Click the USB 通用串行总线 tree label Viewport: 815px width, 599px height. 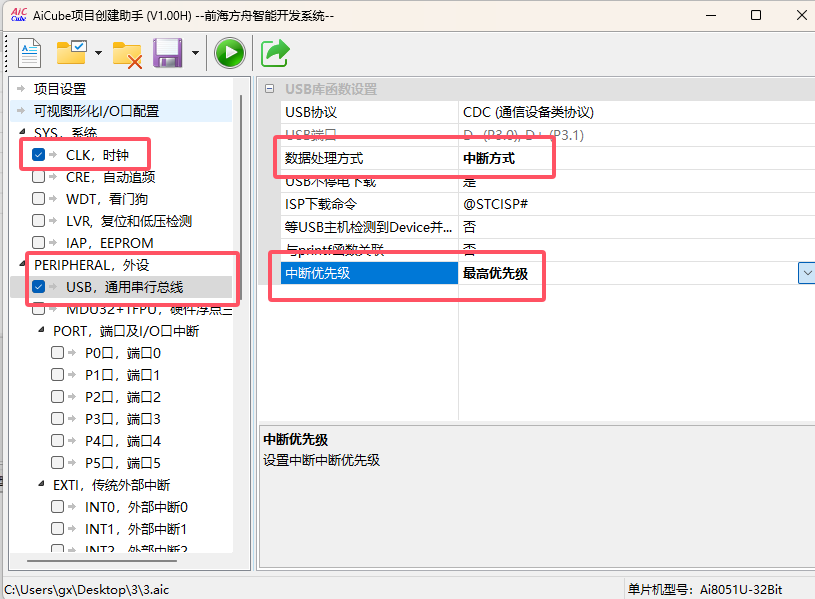tap(124, 287)
